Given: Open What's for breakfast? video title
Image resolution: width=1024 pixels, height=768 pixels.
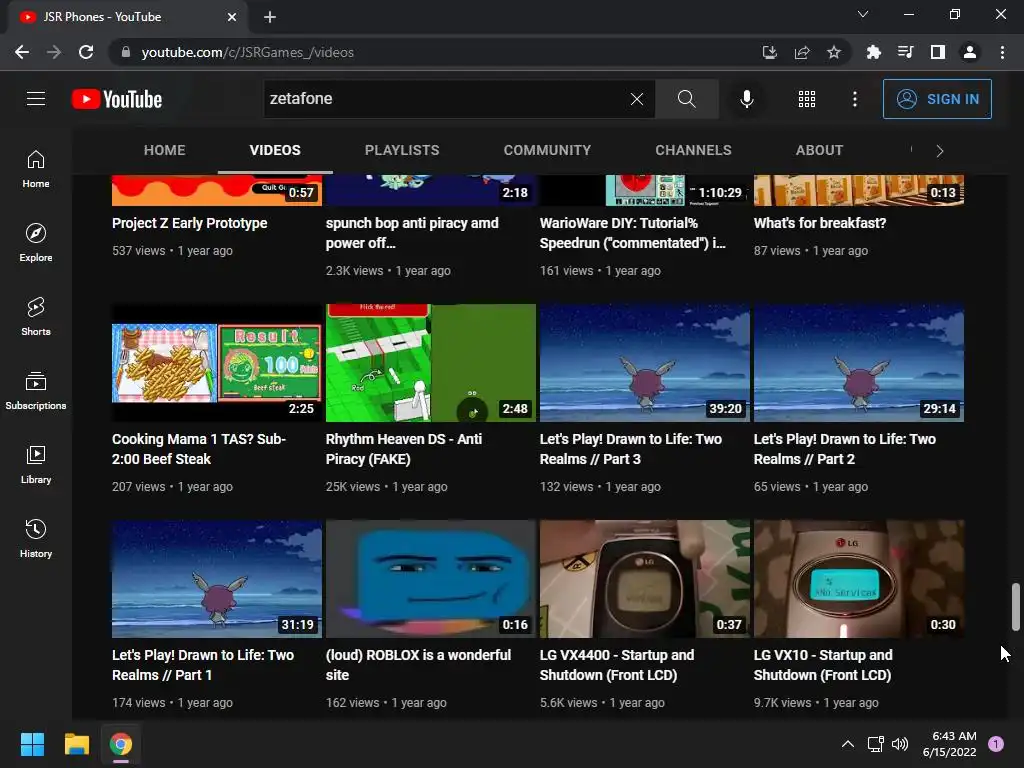Looking at the screenshot, I should coord(820,223).
